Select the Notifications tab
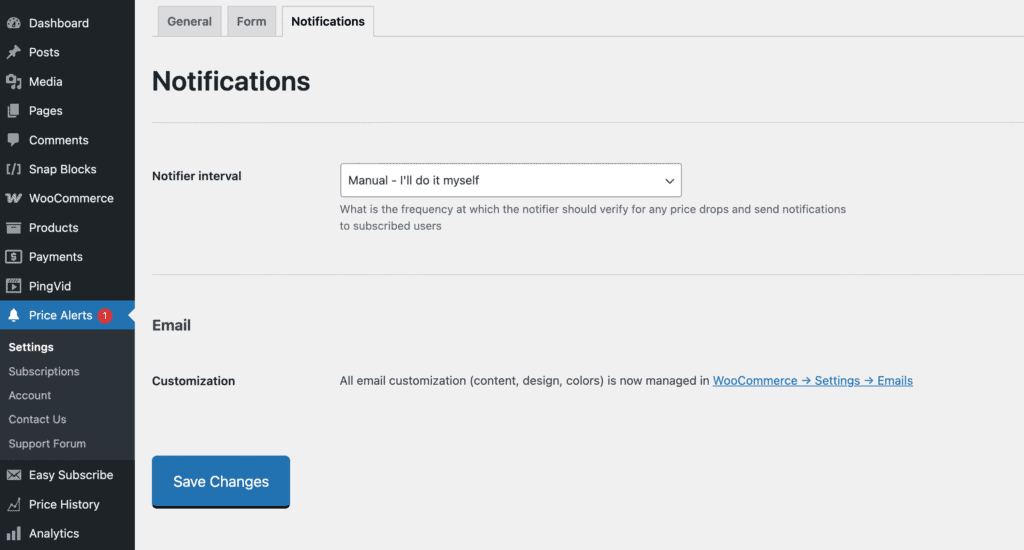Screen dimensions: 1024x550 pyautogui.click(x=327, y=21)
